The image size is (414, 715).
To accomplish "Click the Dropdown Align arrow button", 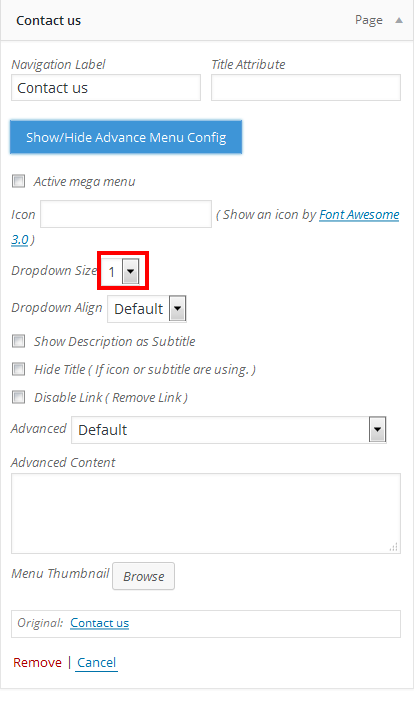I will [x=177, y=309].
